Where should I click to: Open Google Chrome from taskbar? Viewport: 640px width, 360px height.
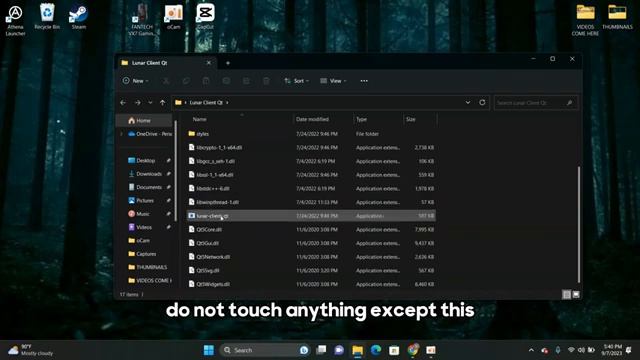pyautogui.click(x=413, y=350)
